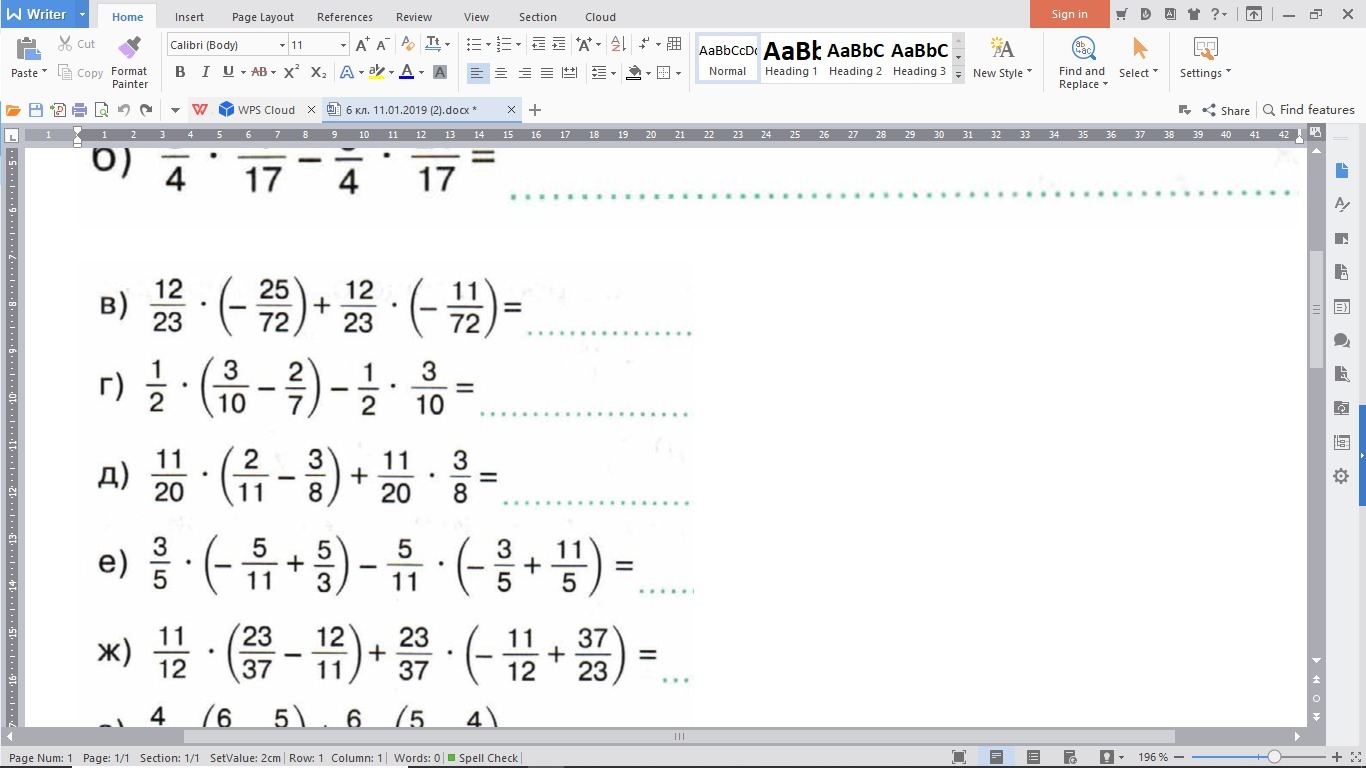The height and width of the screenshot is (768, 1366).
Task: Toggle Bold formatting
Action: point(180,72)
